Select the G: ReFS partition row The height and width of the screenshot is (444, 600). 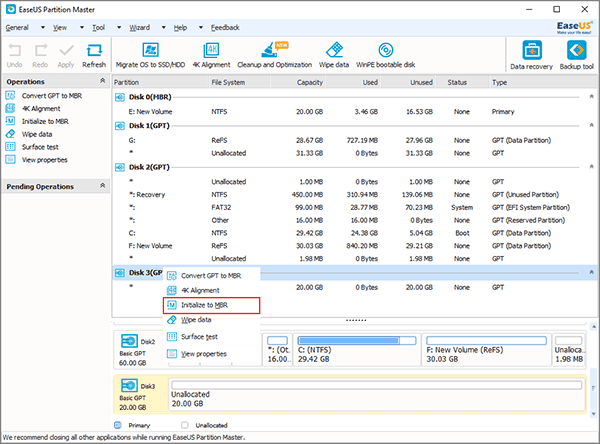(352, 140)
